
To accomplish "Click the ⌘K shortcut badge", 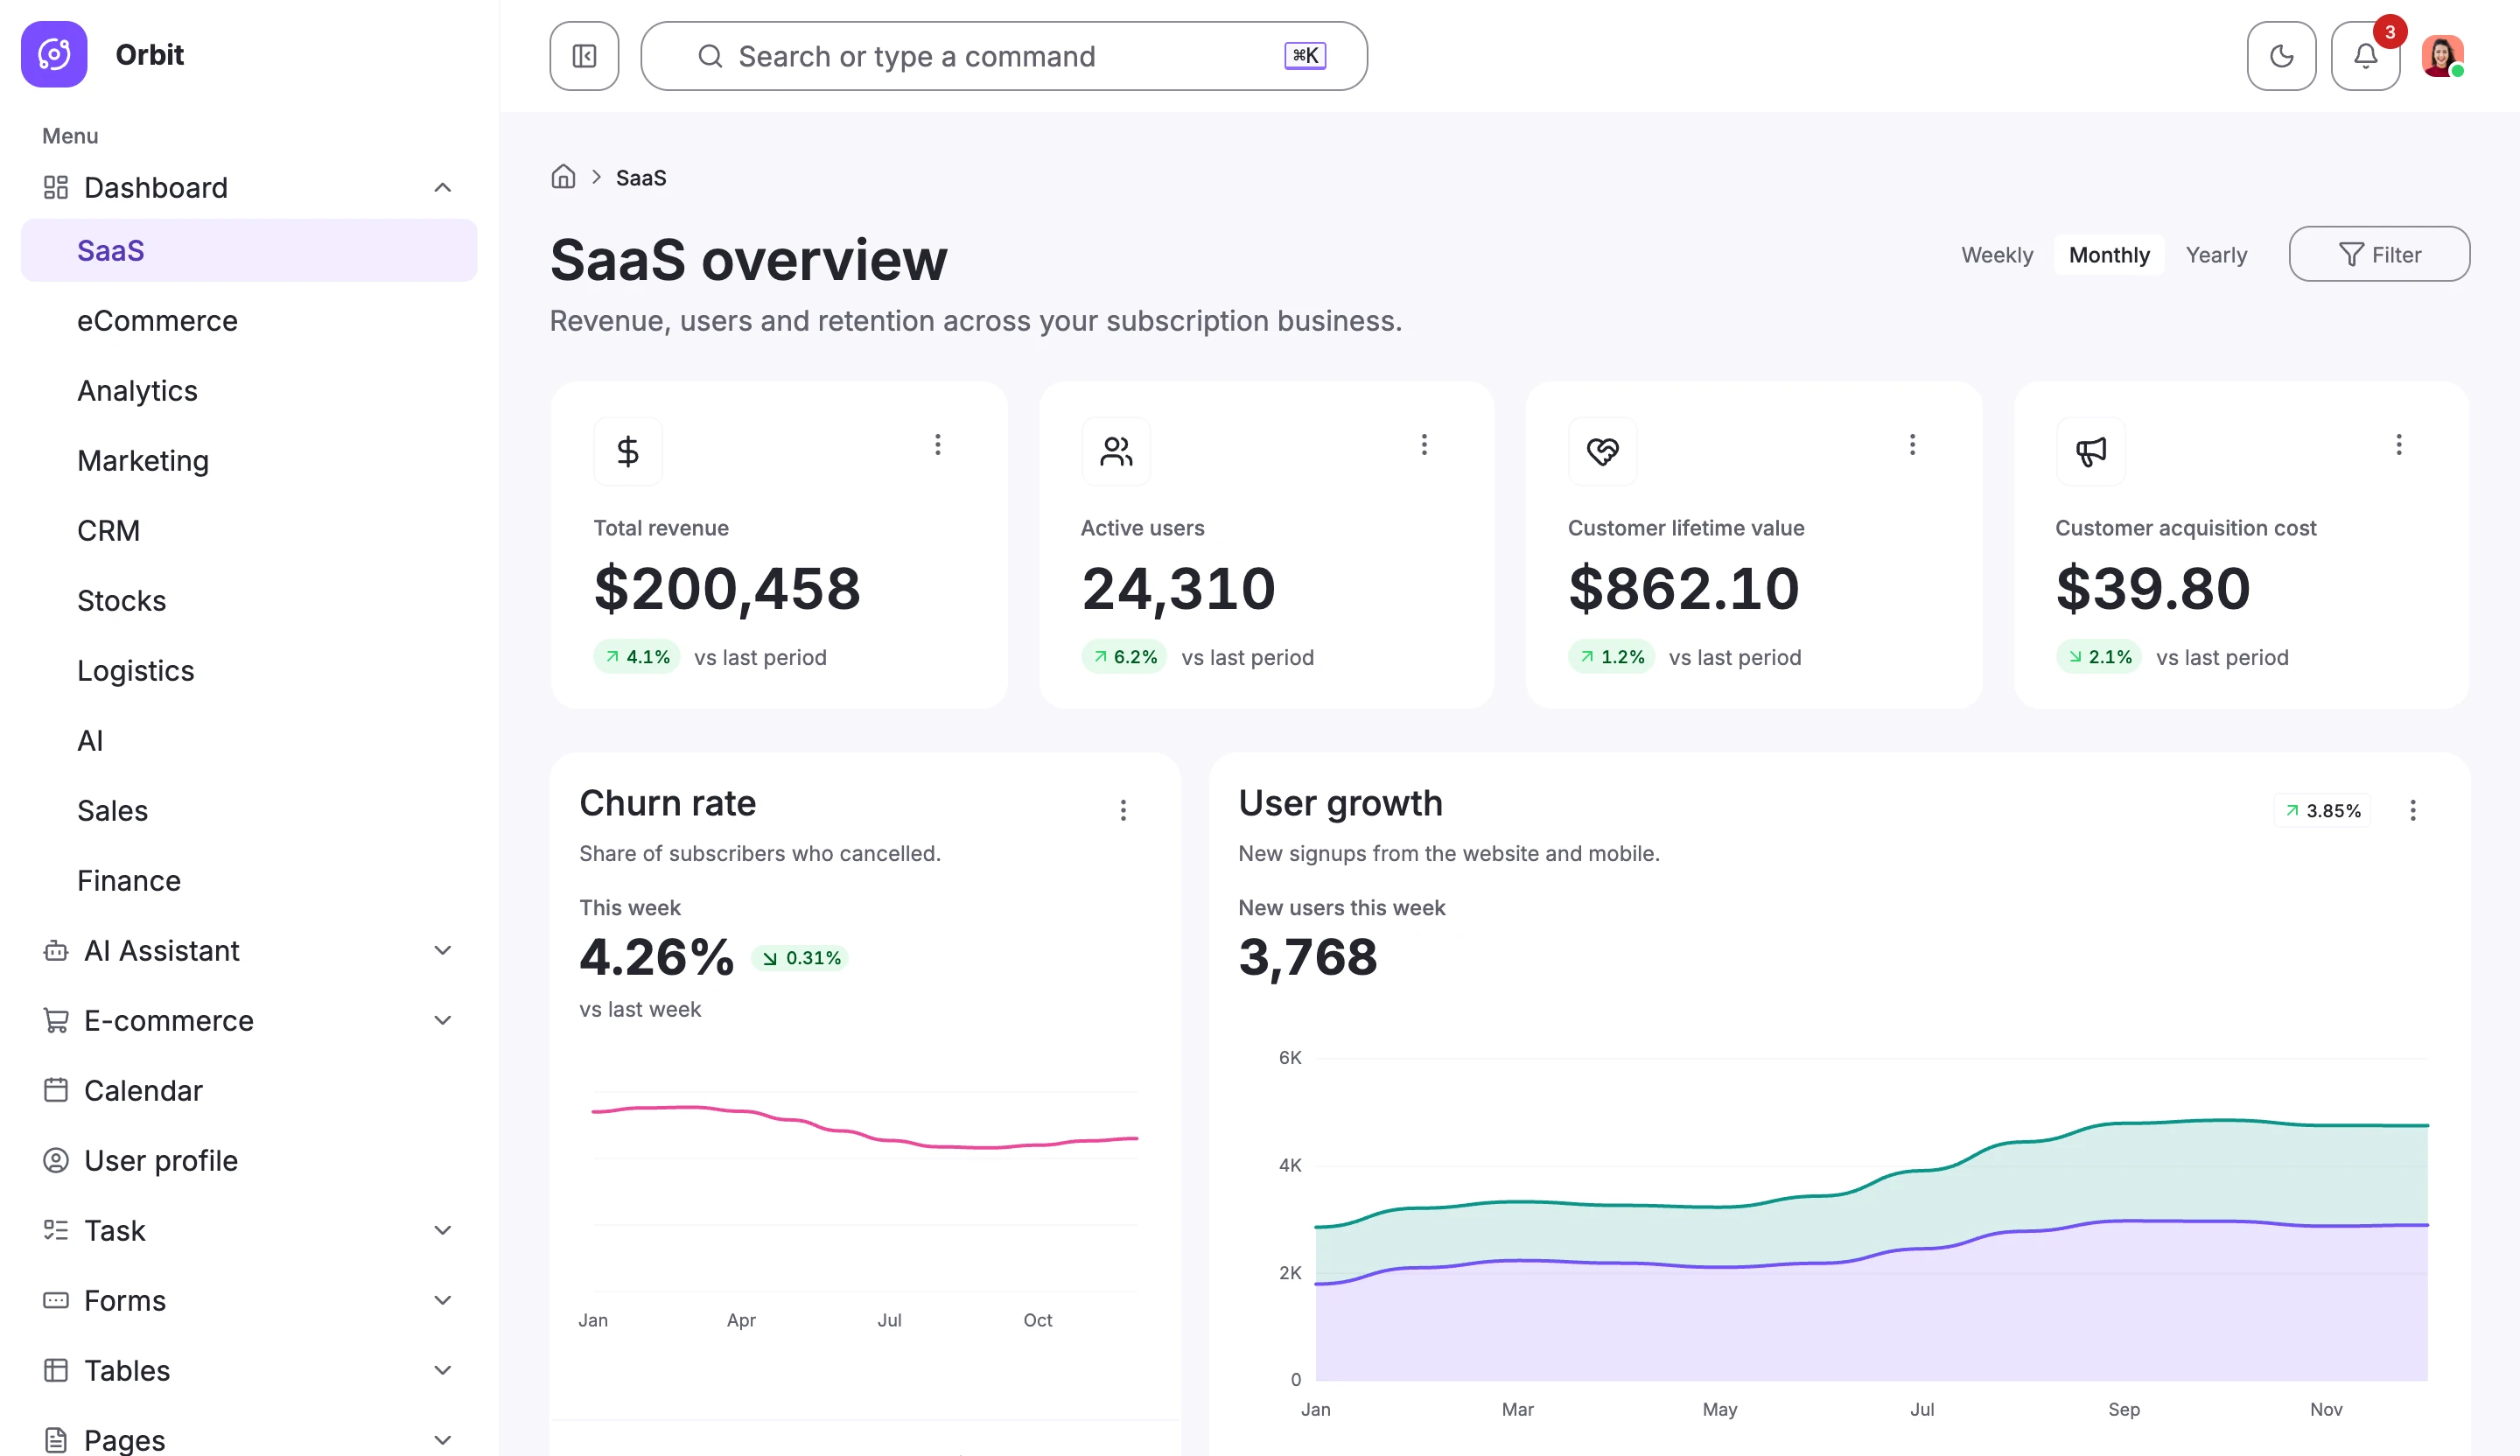I will (1305, 56).
